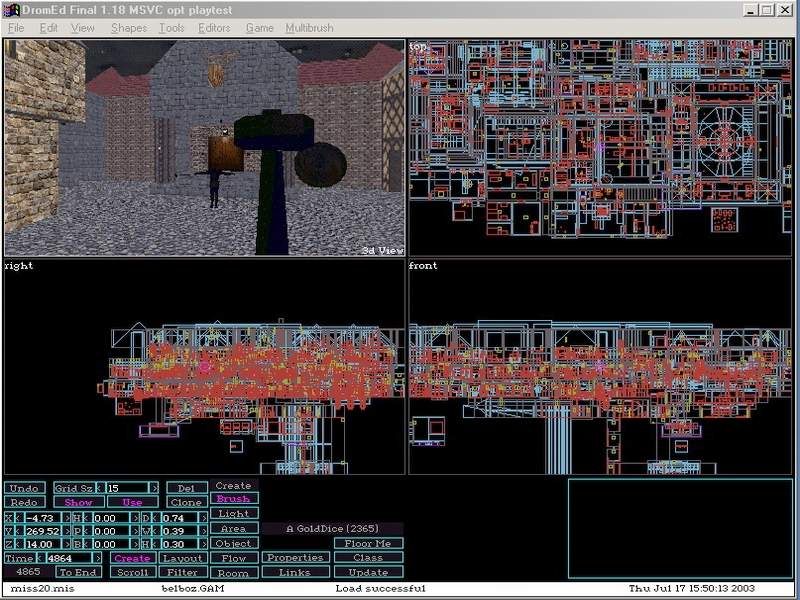800x600 pixels.
Task: Open the View menu
Action: [83, 28]
